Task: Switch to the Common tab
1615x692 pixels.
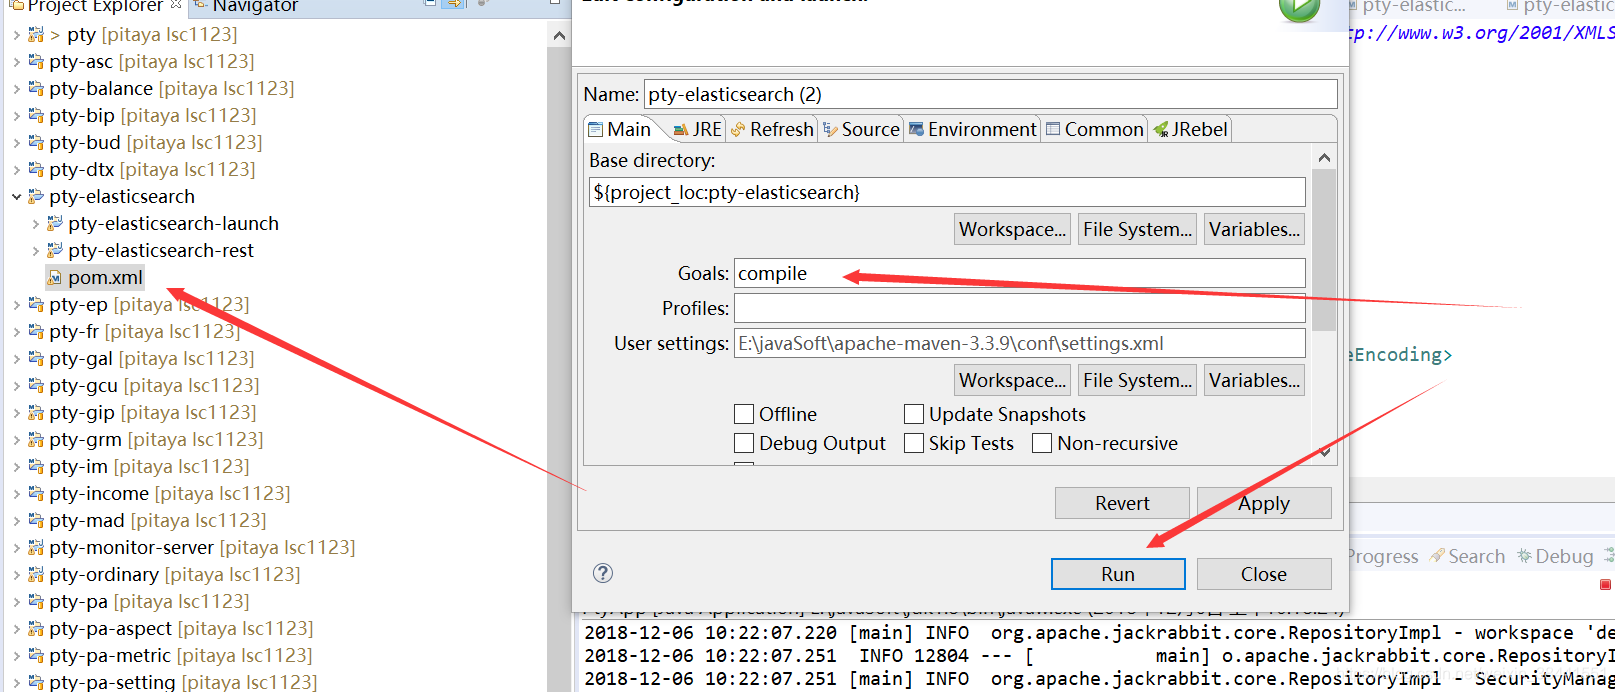Action: click(x=1094, y=129)
